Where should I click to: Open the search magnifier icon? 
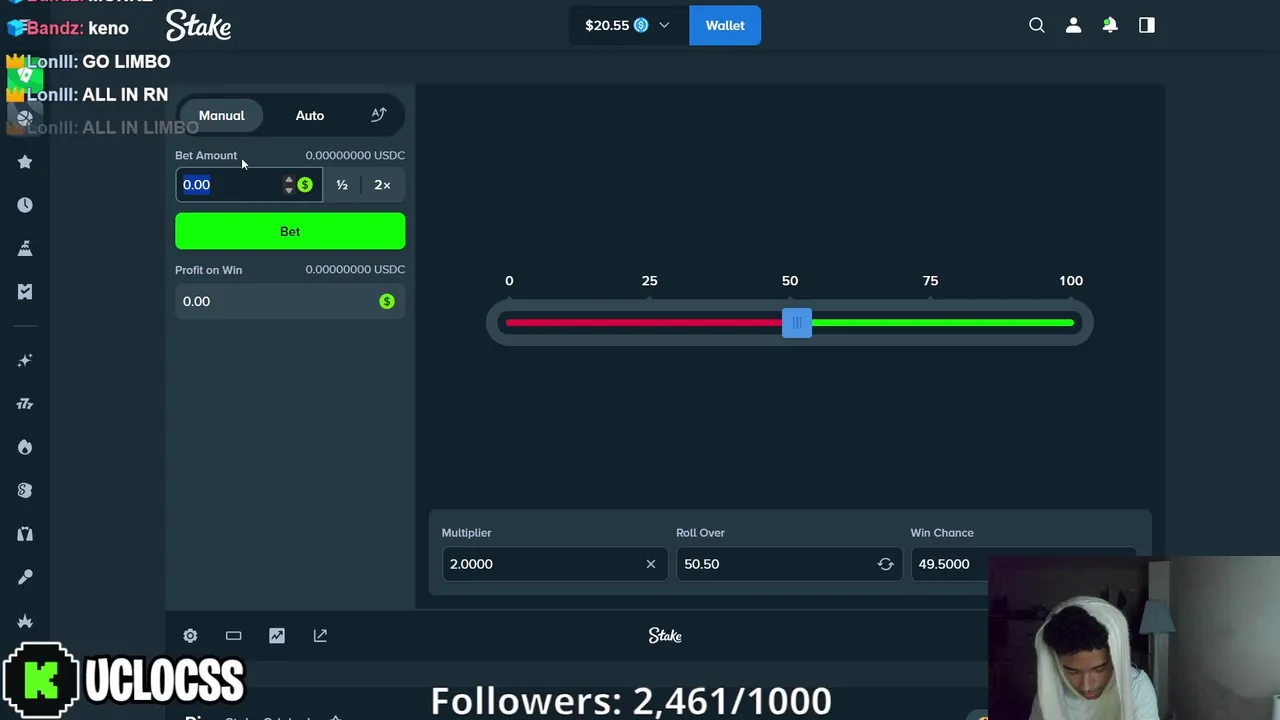click(1037, 25)
